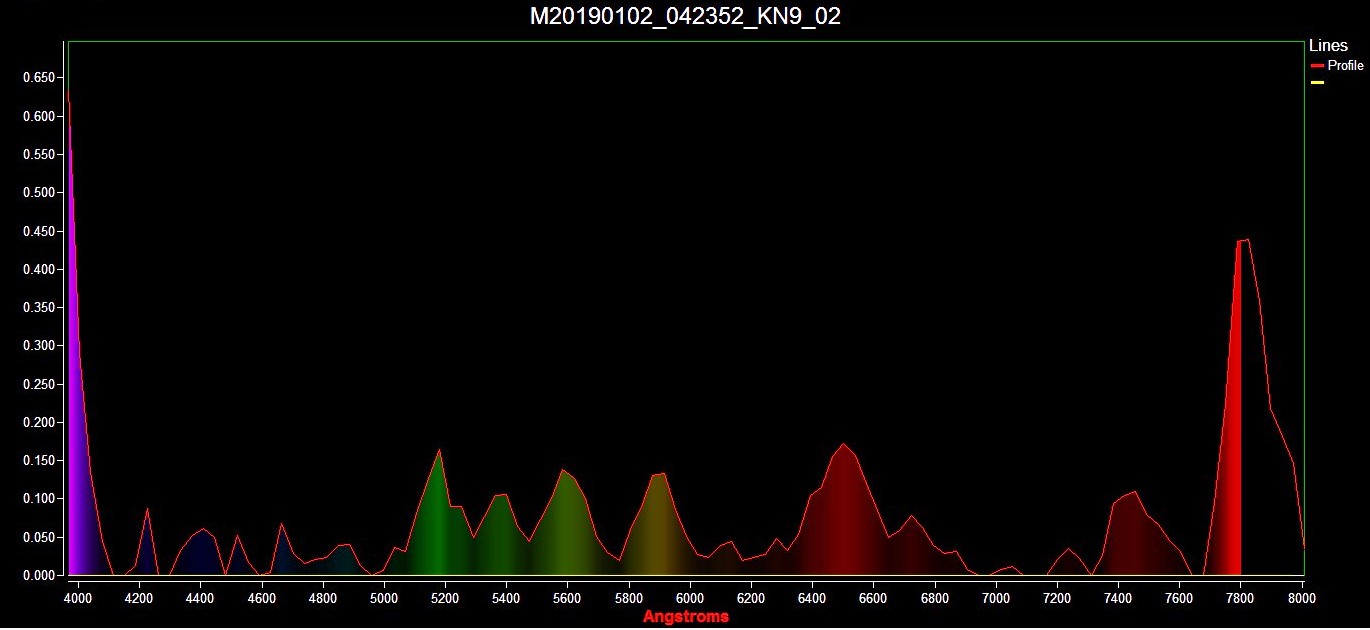Click the 0.050 y-axis tick label
The image size is (1370, 630).
coord(39,537)
